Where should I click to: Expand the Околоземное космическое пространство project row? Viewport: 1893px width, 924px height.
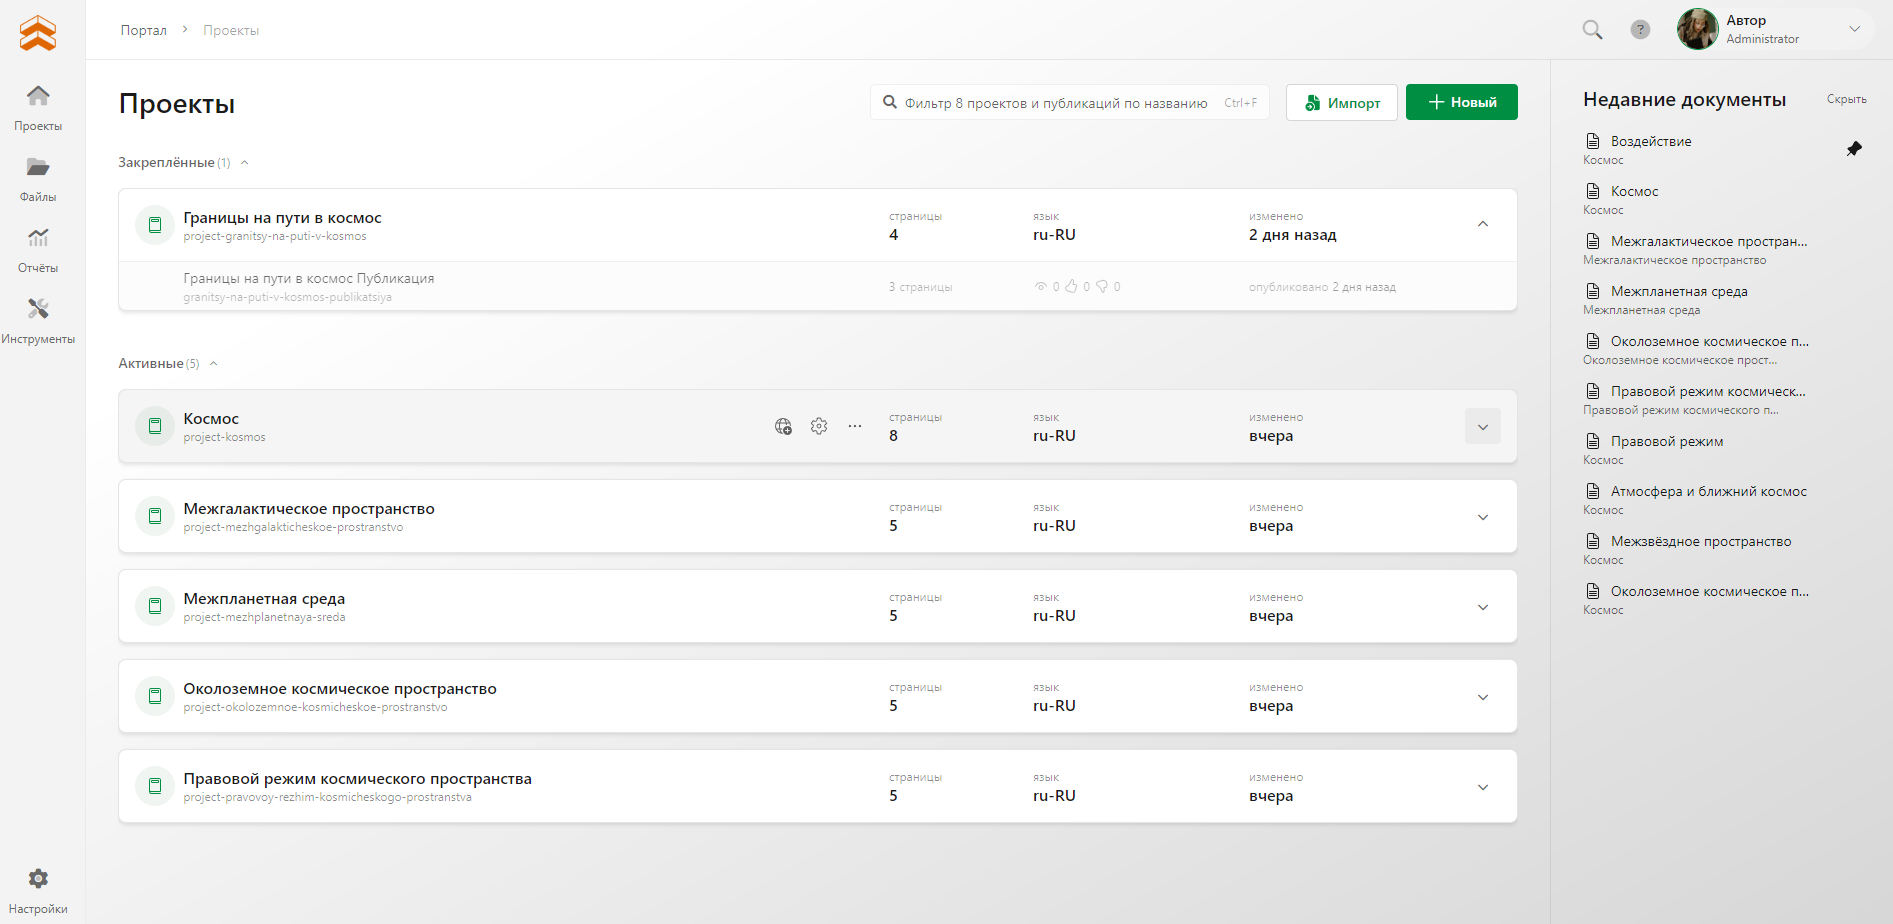pos(1483,697)
